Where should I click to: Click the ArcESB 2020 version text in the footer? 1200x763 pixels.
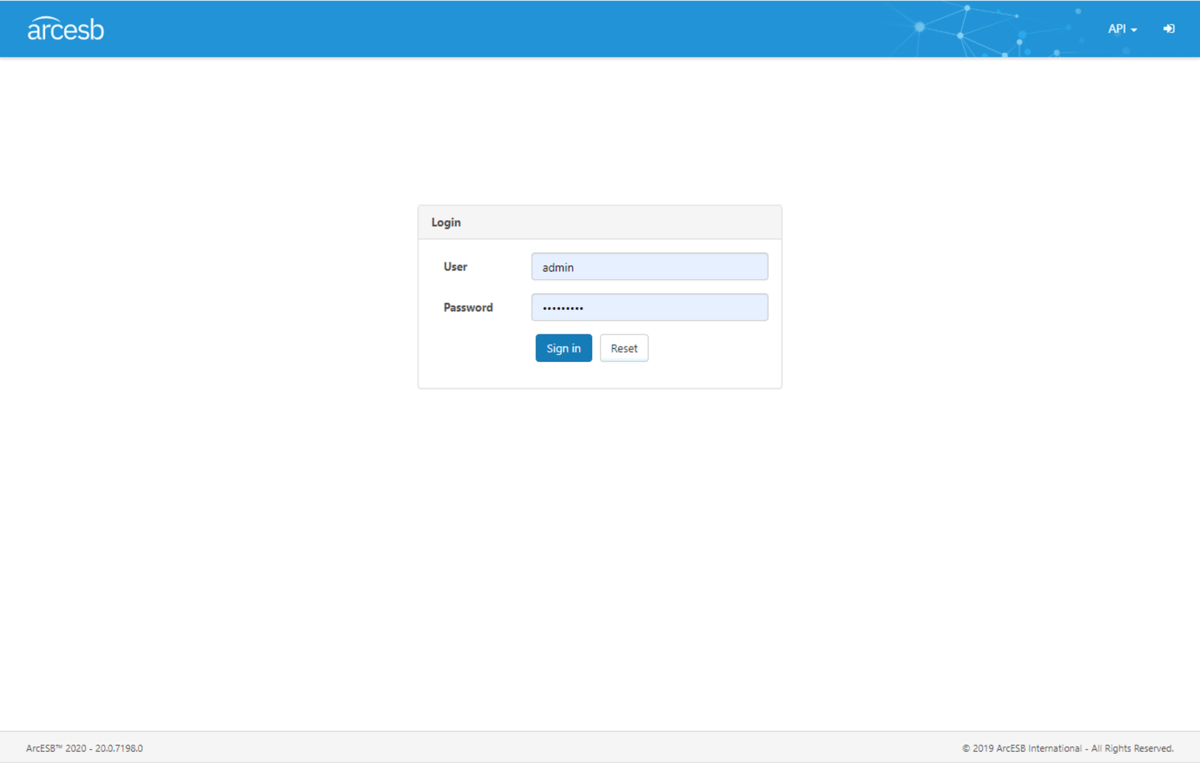coord(84,748)
